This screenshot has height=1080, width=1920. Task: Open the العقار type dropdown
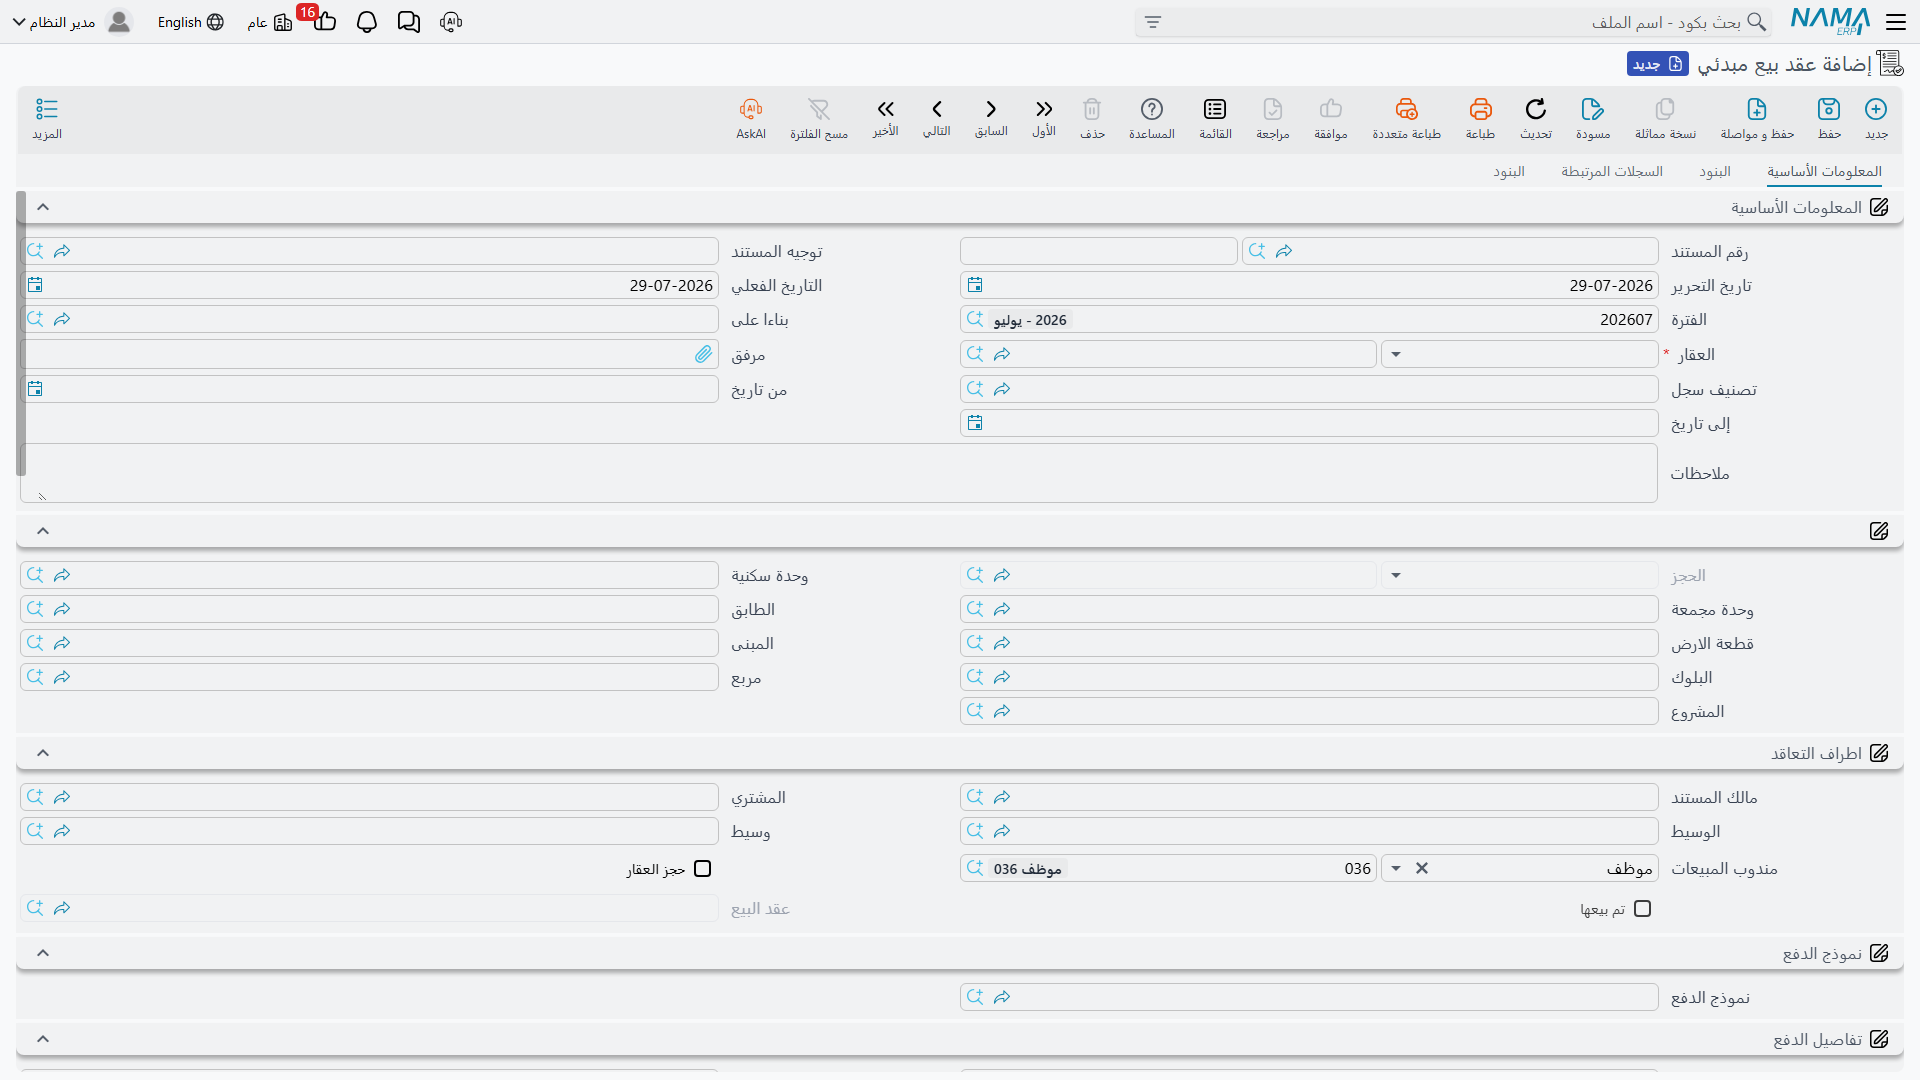coord(1396,354)
